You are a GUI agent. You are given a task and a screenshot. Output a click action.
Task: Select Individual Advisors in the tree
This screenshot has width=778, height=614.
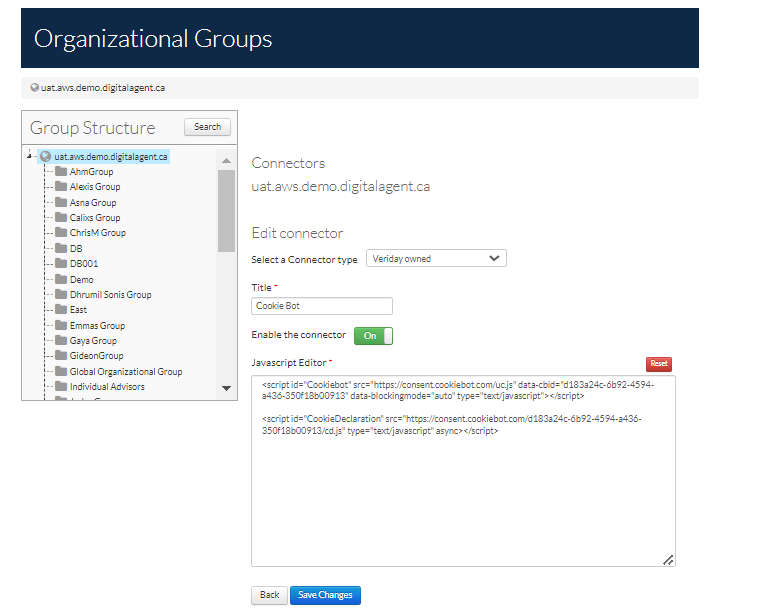coord(107,386)
